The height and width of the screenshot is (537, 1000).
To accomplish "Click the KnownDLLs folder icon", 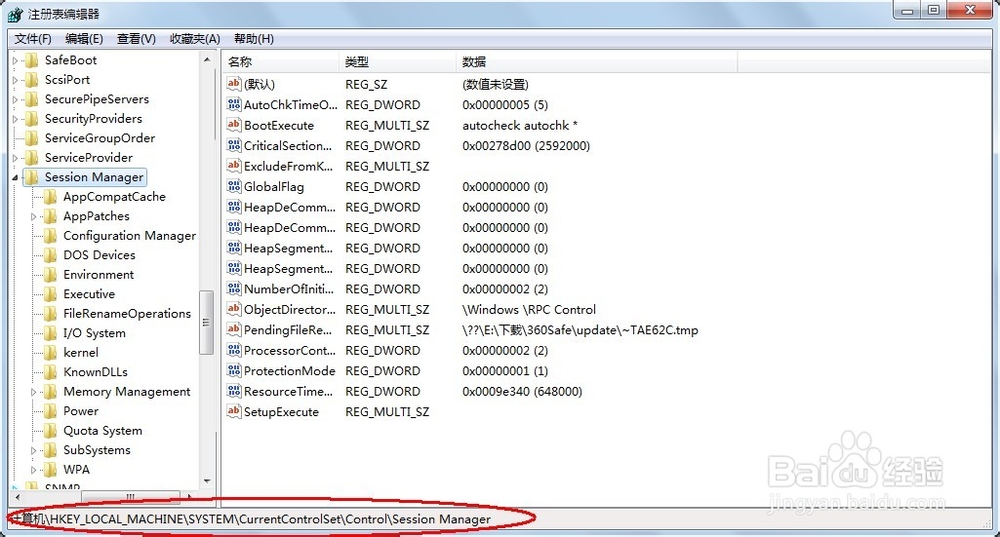I will point(50,372).
